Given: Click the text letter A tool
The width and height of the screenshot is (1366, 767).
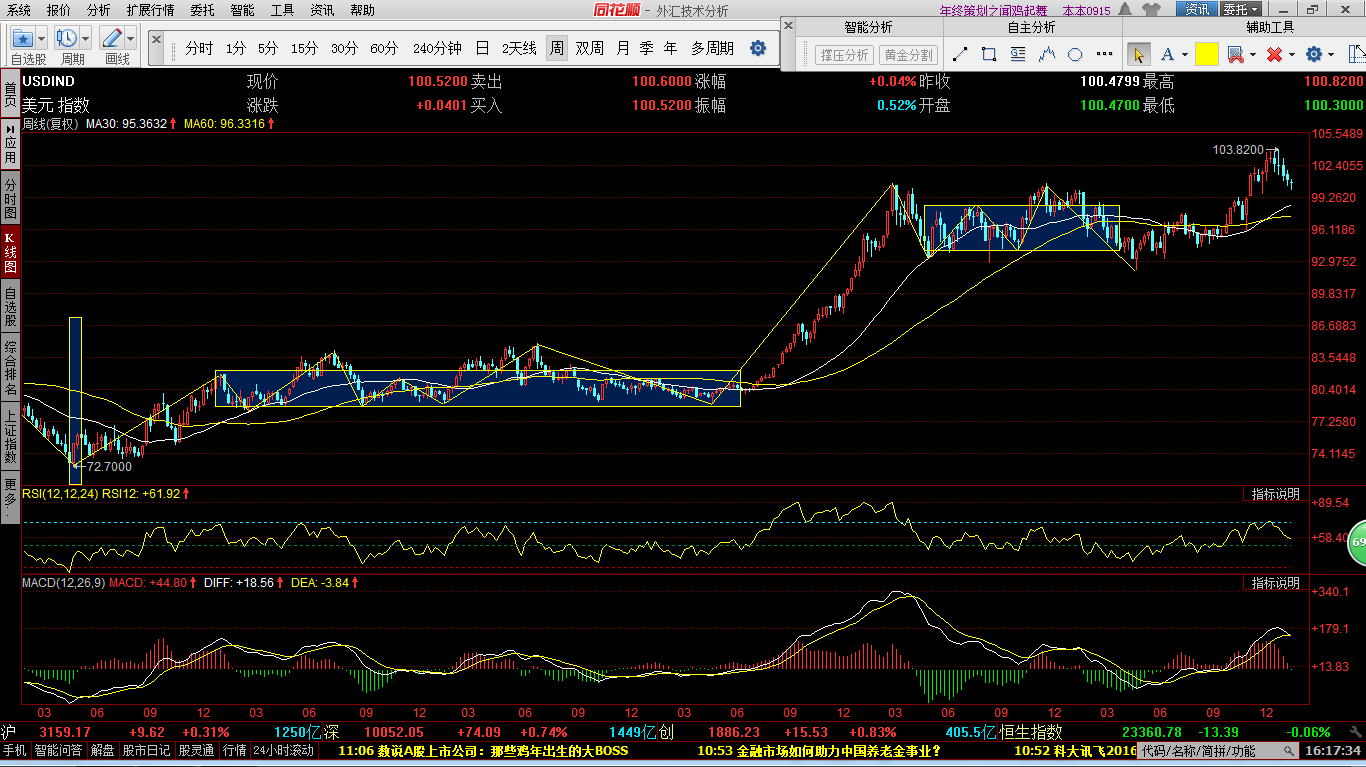Looking at the screenshot, I should [1169, 54].
